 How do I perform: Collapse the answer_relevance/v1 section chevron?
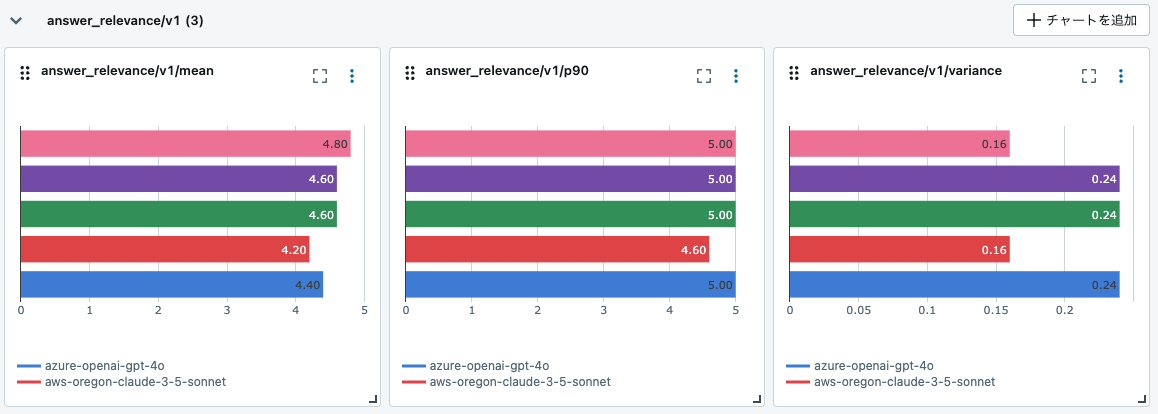(16, 20)
